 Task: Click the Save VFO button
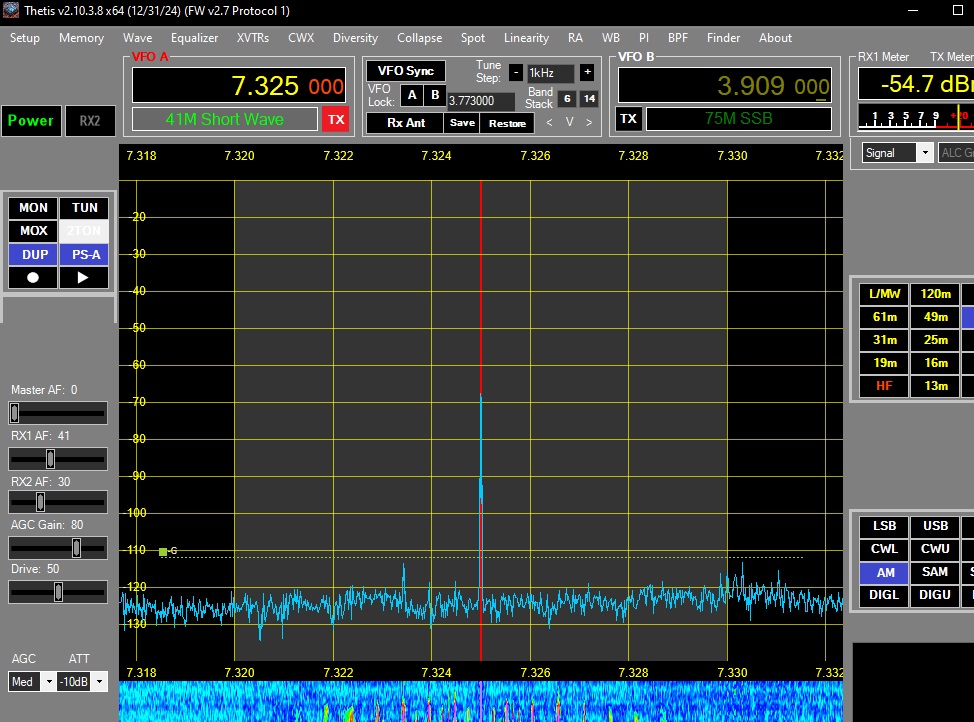pyautogui.click(x=462, y=123)
